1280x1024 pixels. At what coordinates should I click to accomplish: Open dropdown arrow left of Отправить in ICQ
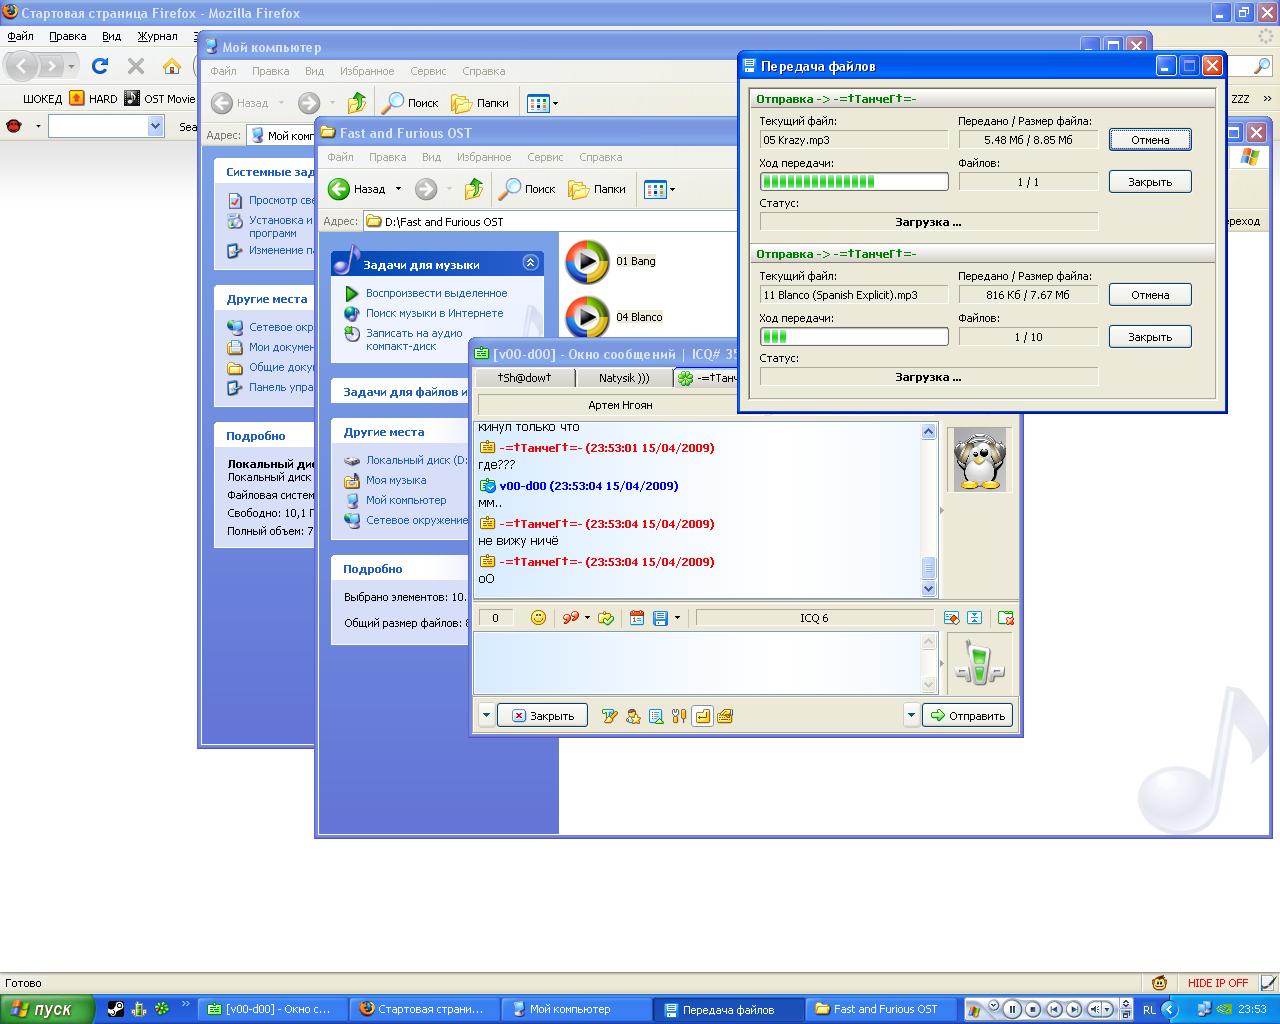click(x=911, y=716)
